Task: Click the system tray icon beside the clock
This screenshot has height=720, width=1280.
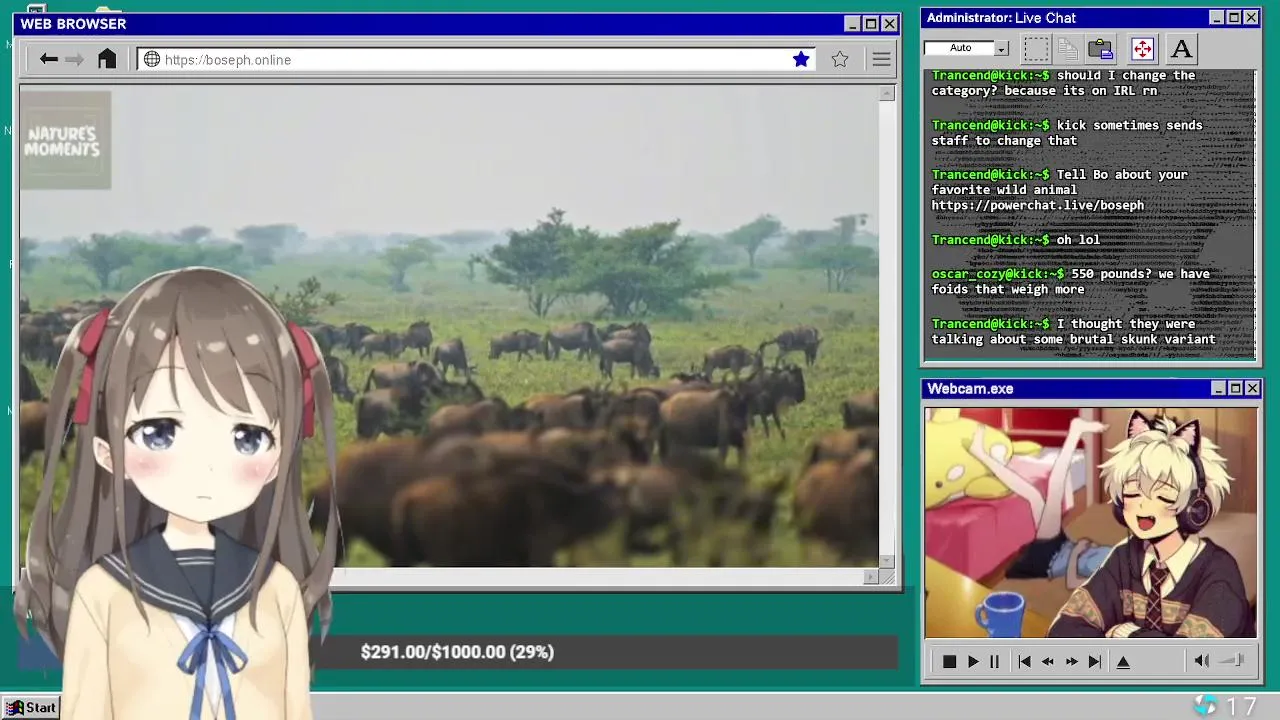Action: tap(1205, 706)
